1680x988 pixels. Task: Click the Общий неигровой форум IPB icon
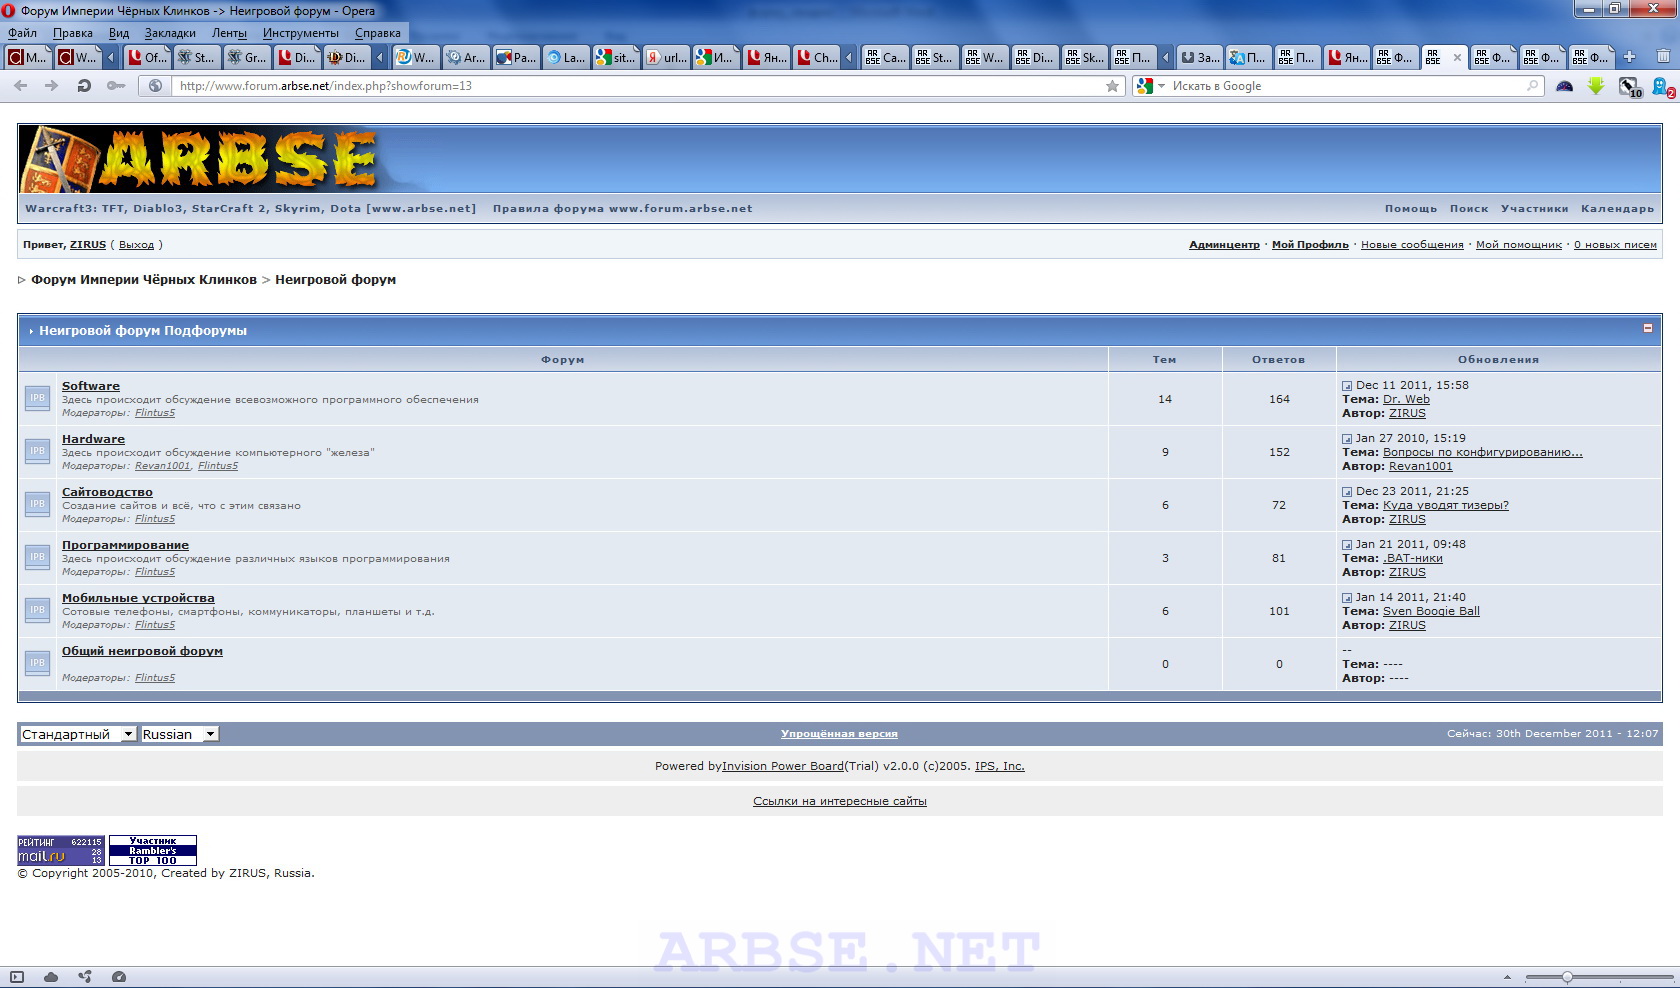[37, 663]
